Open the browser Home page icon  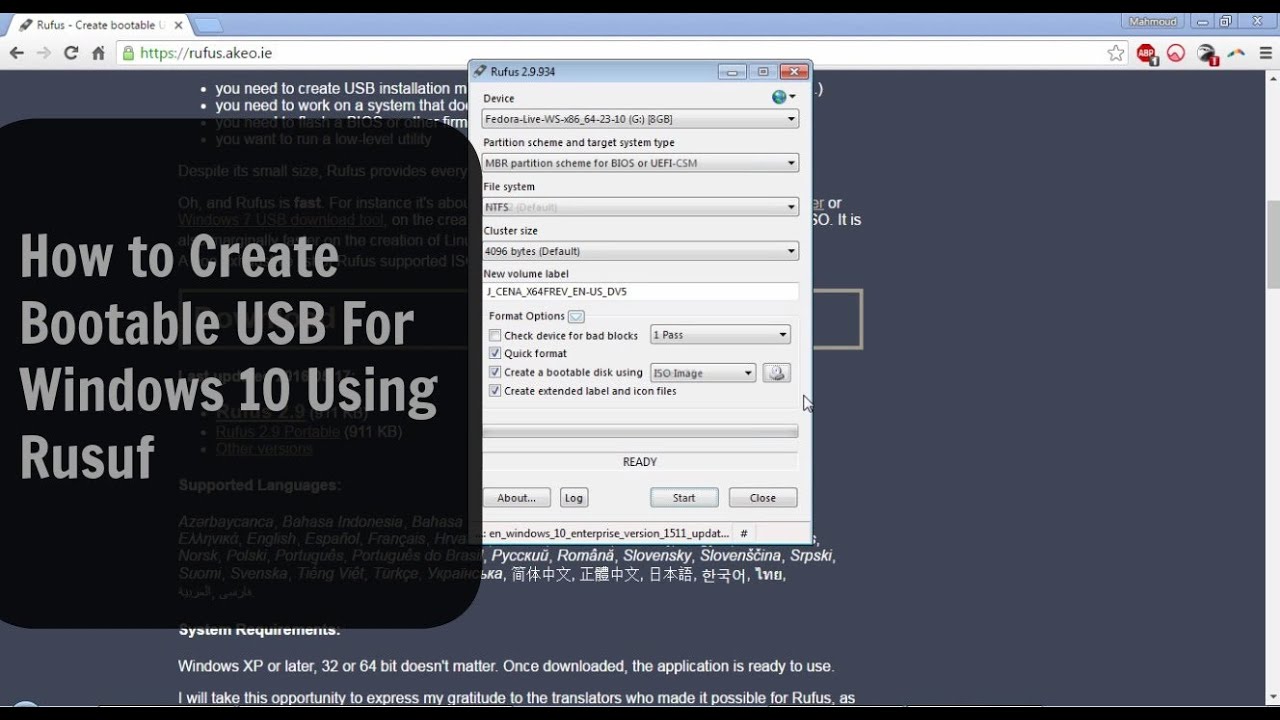click(x=98, y=53)
